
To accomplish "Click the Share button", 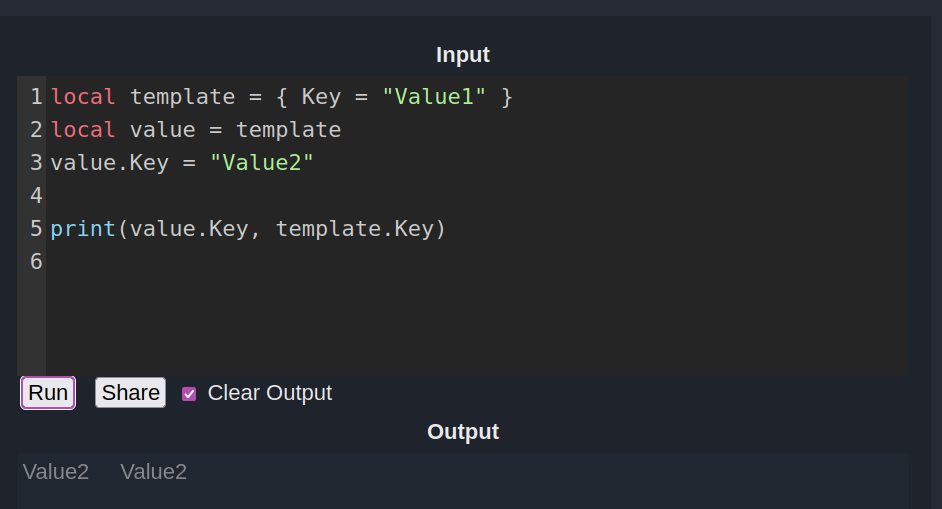I will 130,392.
